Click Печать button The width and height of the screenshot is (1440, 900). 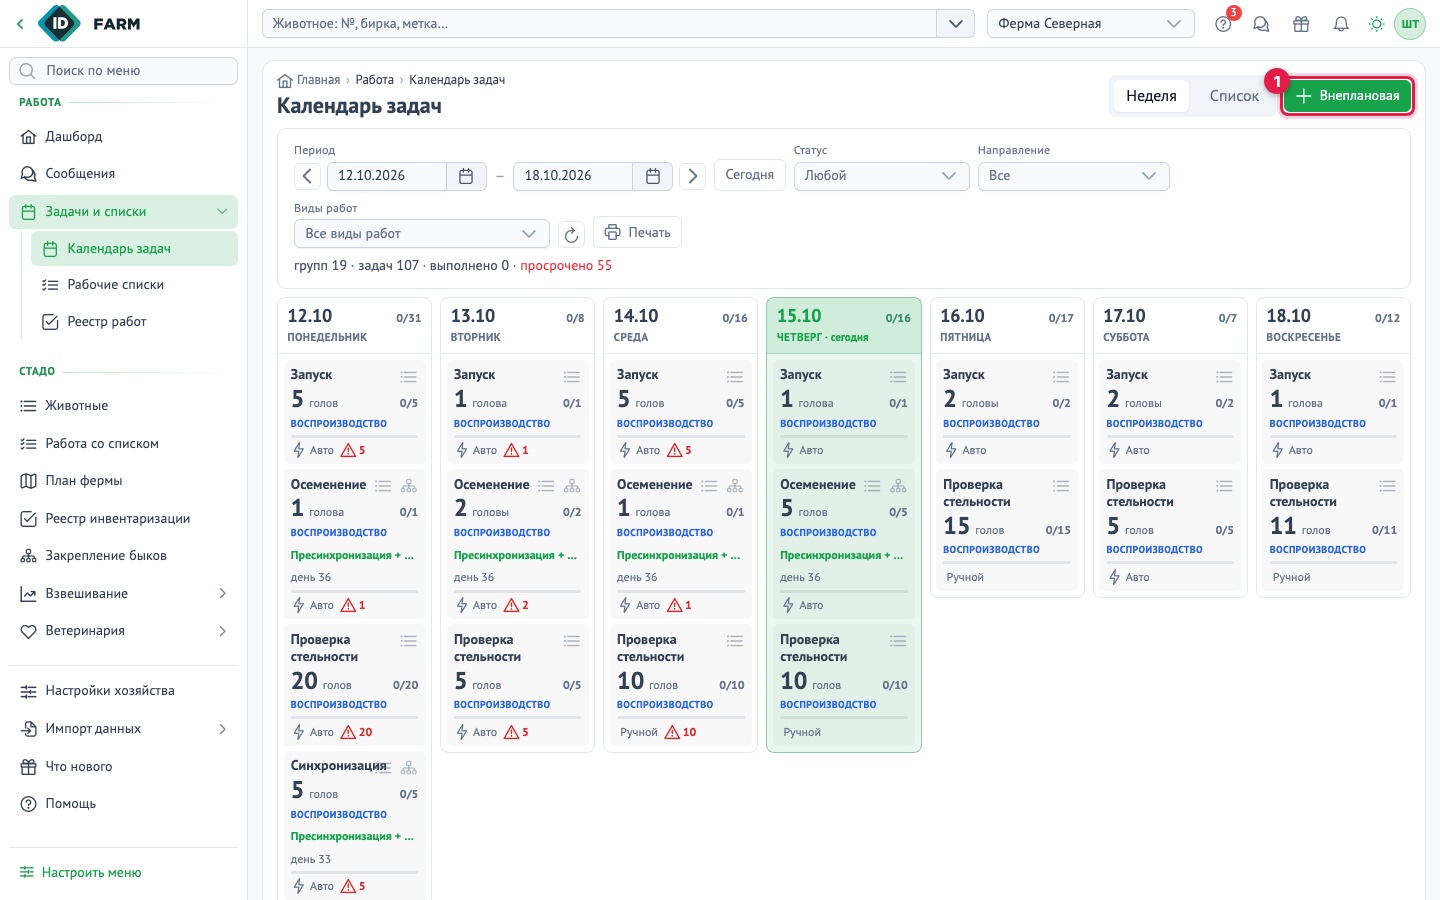click(638, 233)
